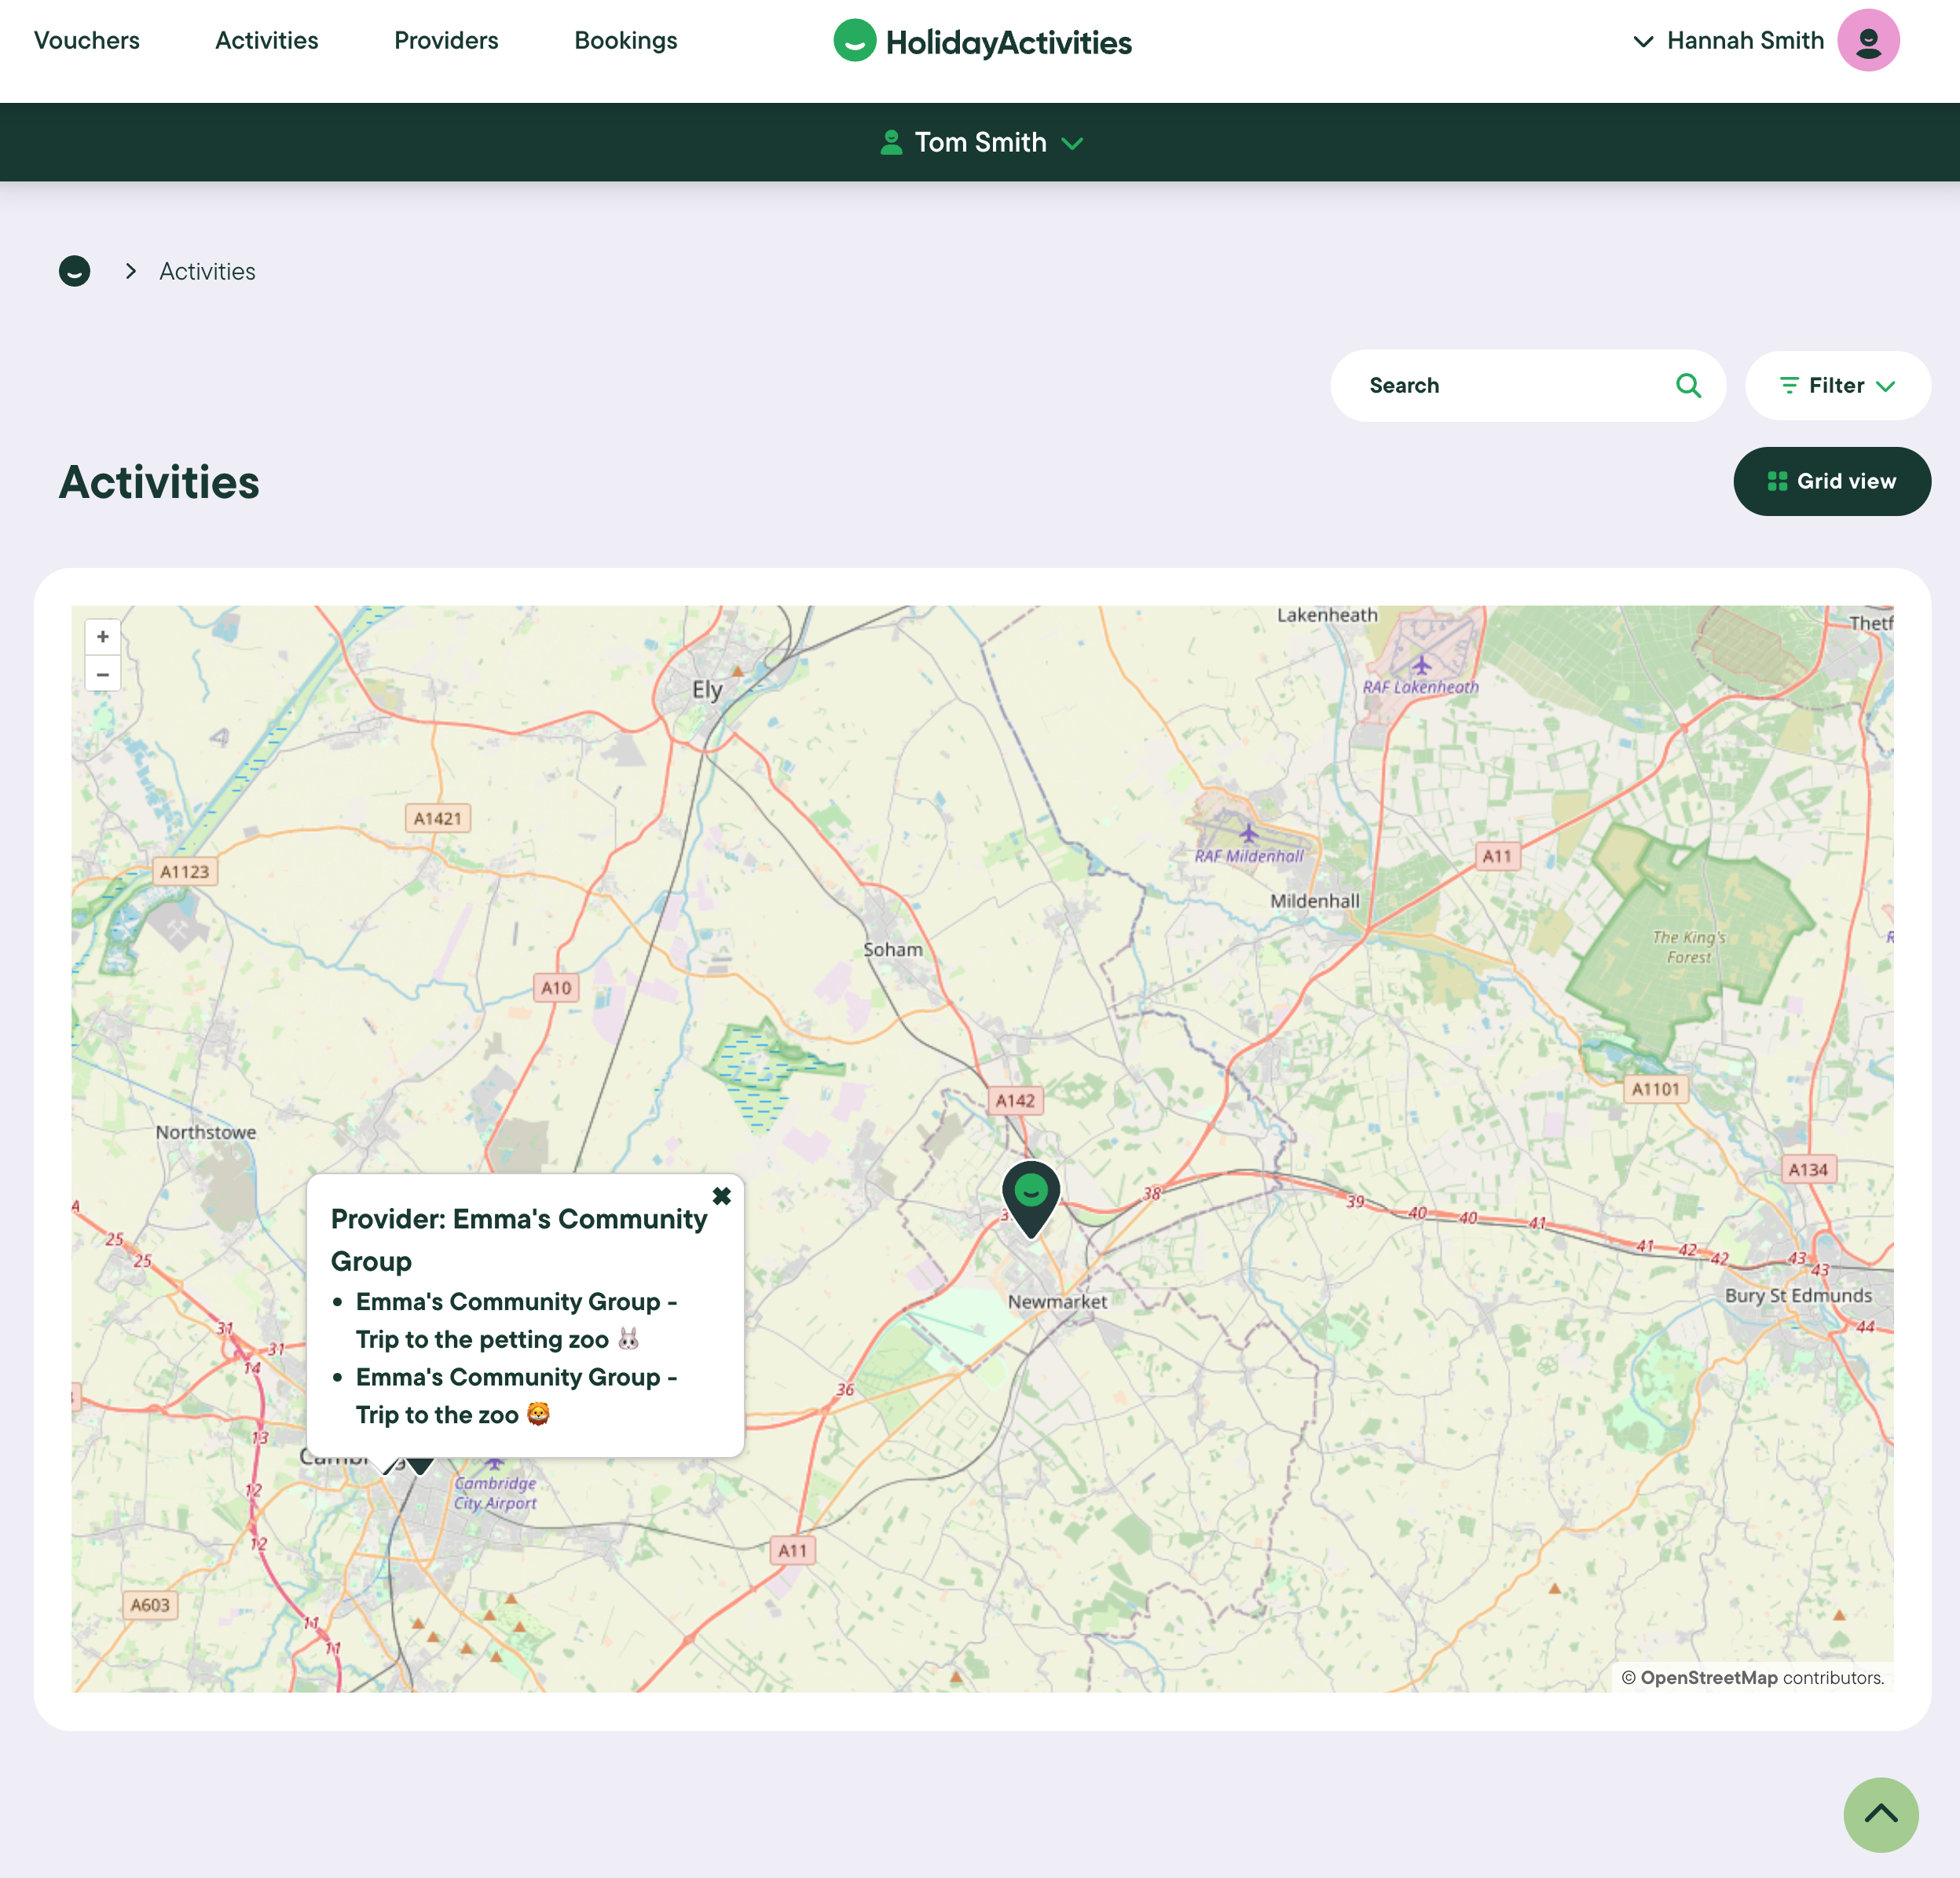Viewport: 1960px width, 1878px height.
Task: Click the map zoom in plus button
Action: tap(102, 637)
